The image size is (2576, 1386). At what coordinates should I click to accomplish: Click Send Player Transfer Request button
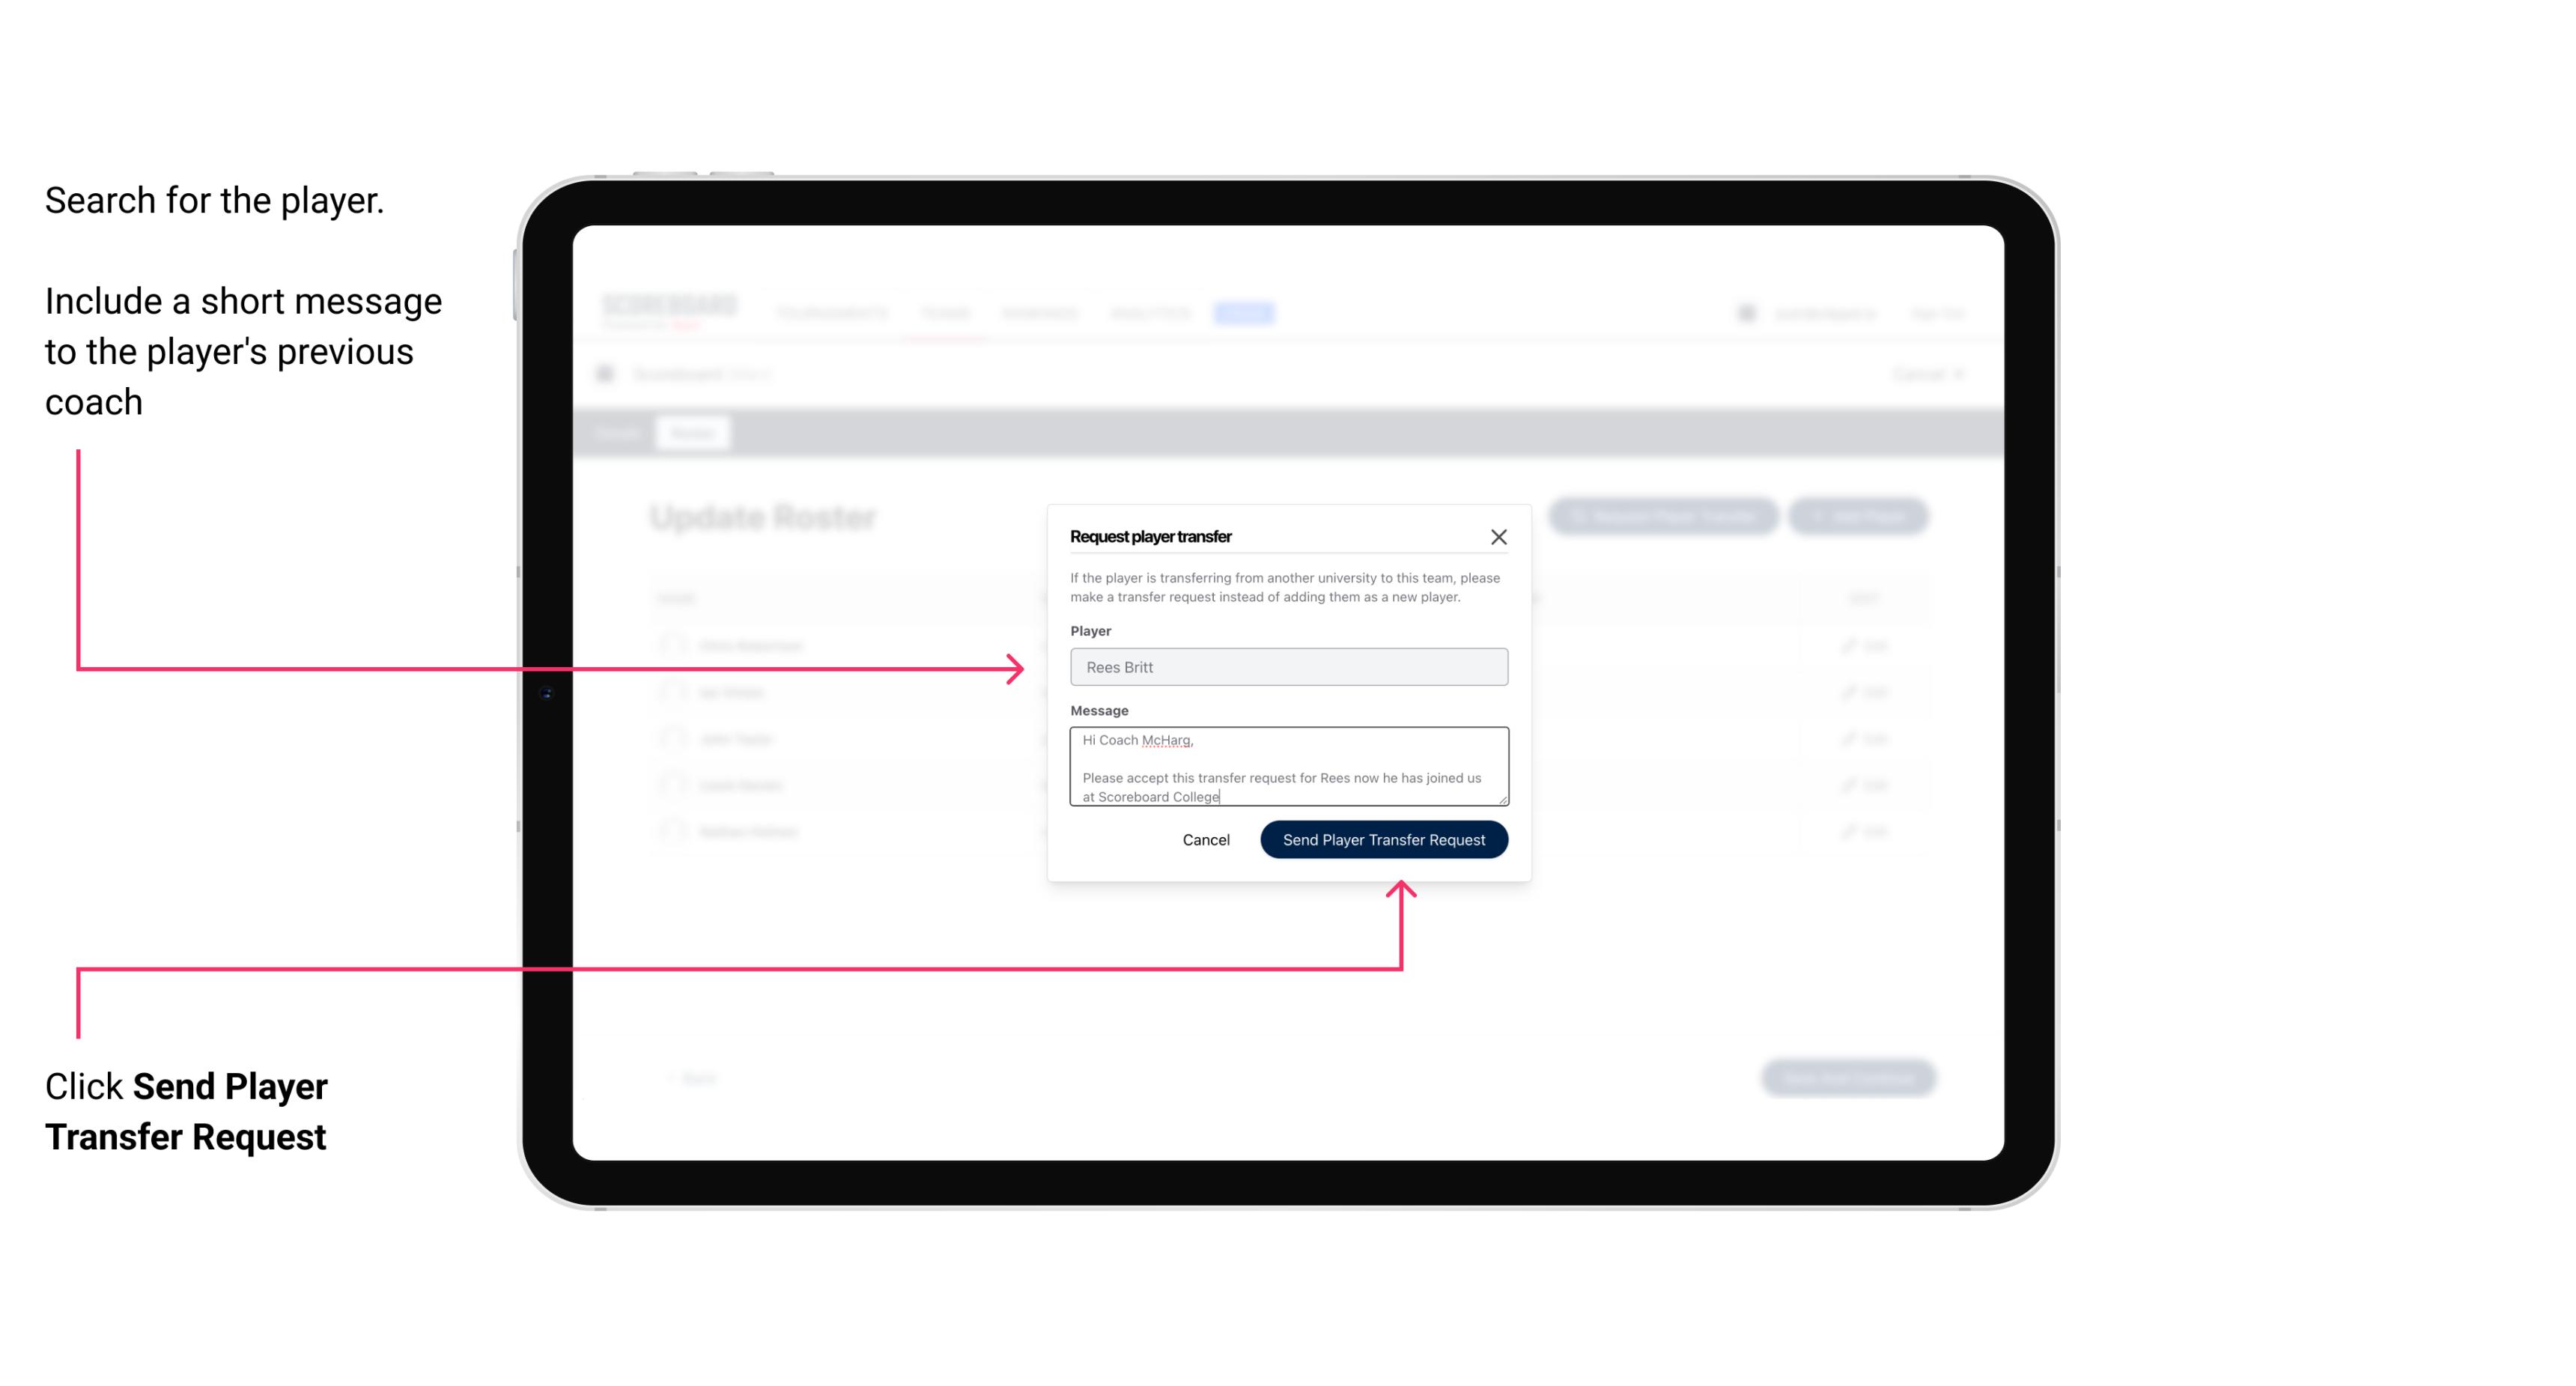click(x=1385, y=838)
